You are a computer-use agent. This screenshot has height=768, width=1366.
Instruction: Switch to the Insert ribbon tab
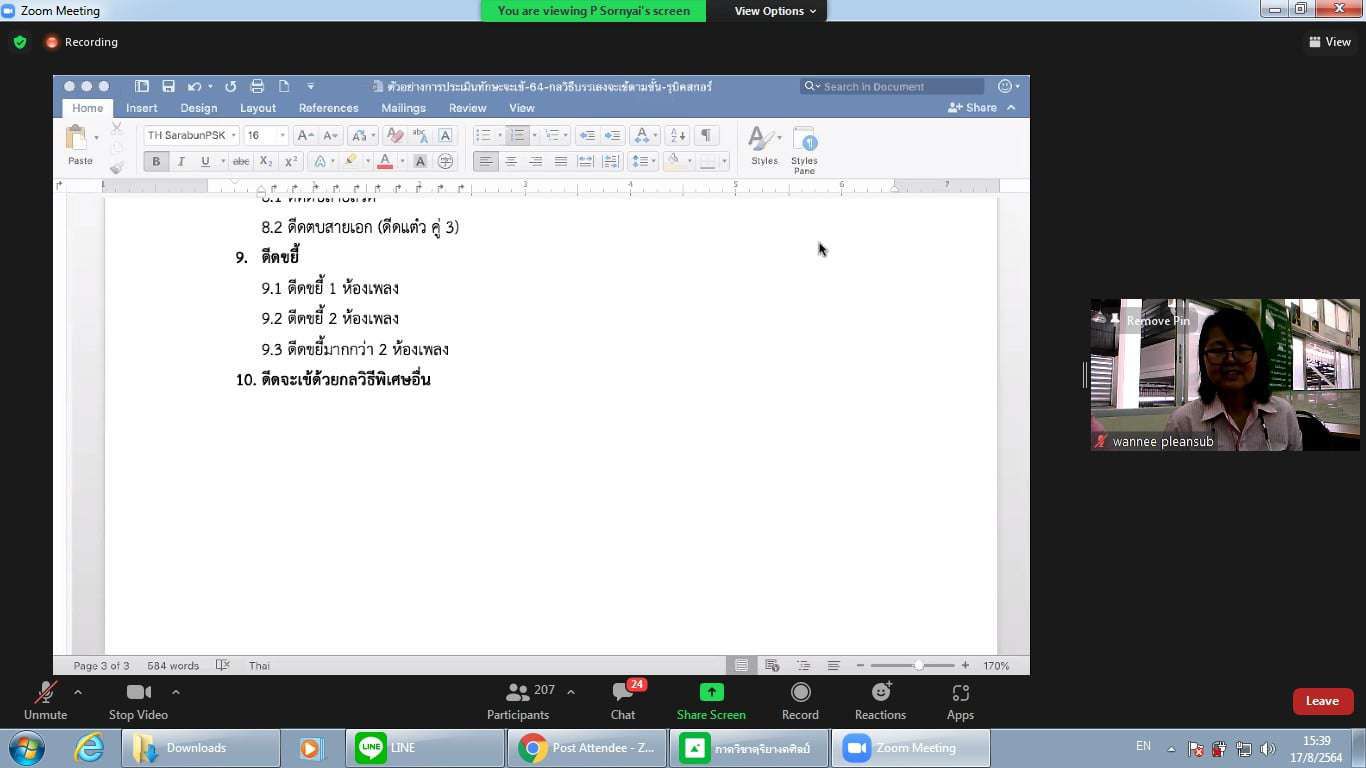point(141,108)
